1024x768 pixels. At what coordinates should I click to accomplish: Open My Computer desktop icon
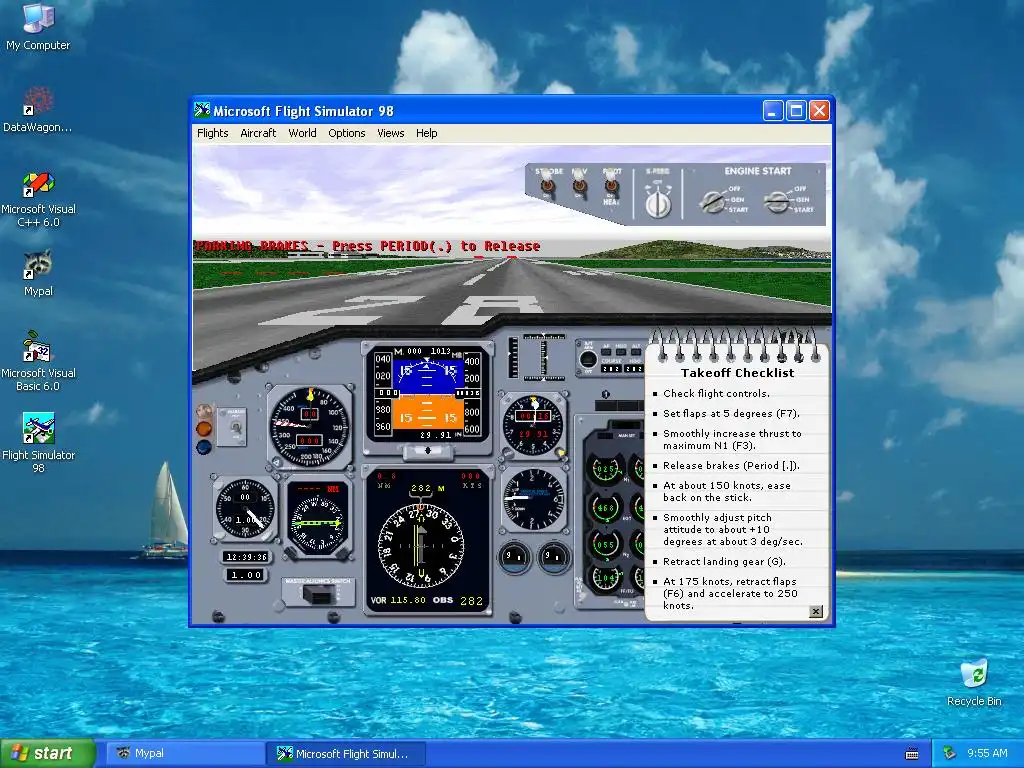pyautogui.click(x=38, y=26)
